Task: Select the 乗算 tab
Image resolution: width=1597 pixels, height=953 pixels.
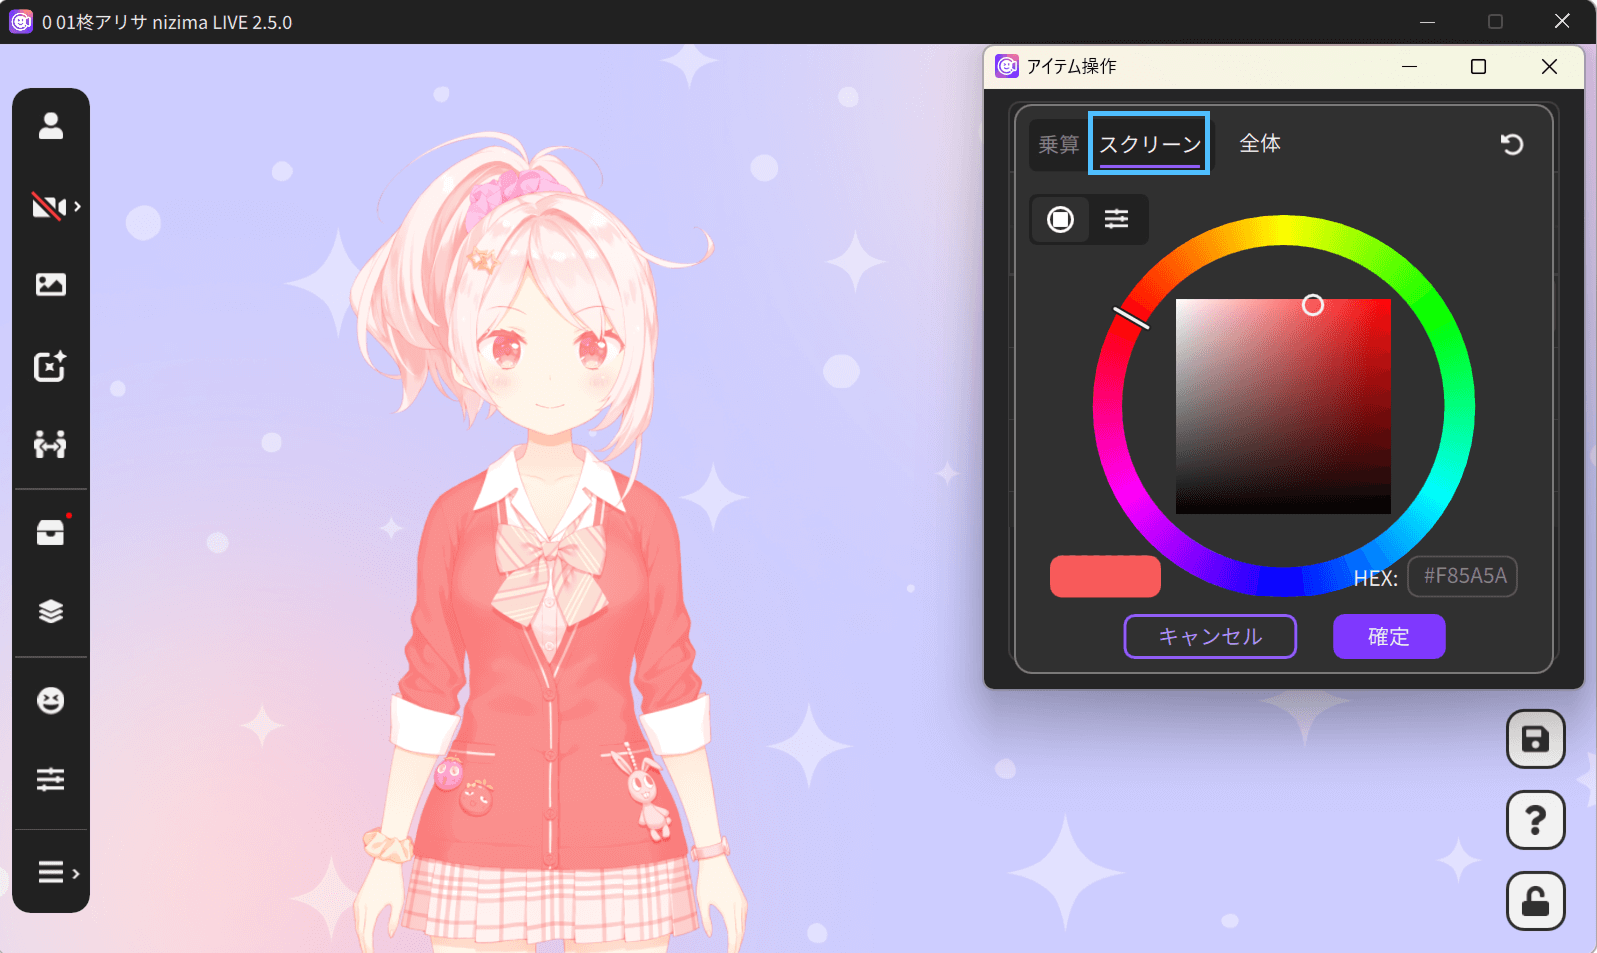Action: click(x=1058, y=145)
